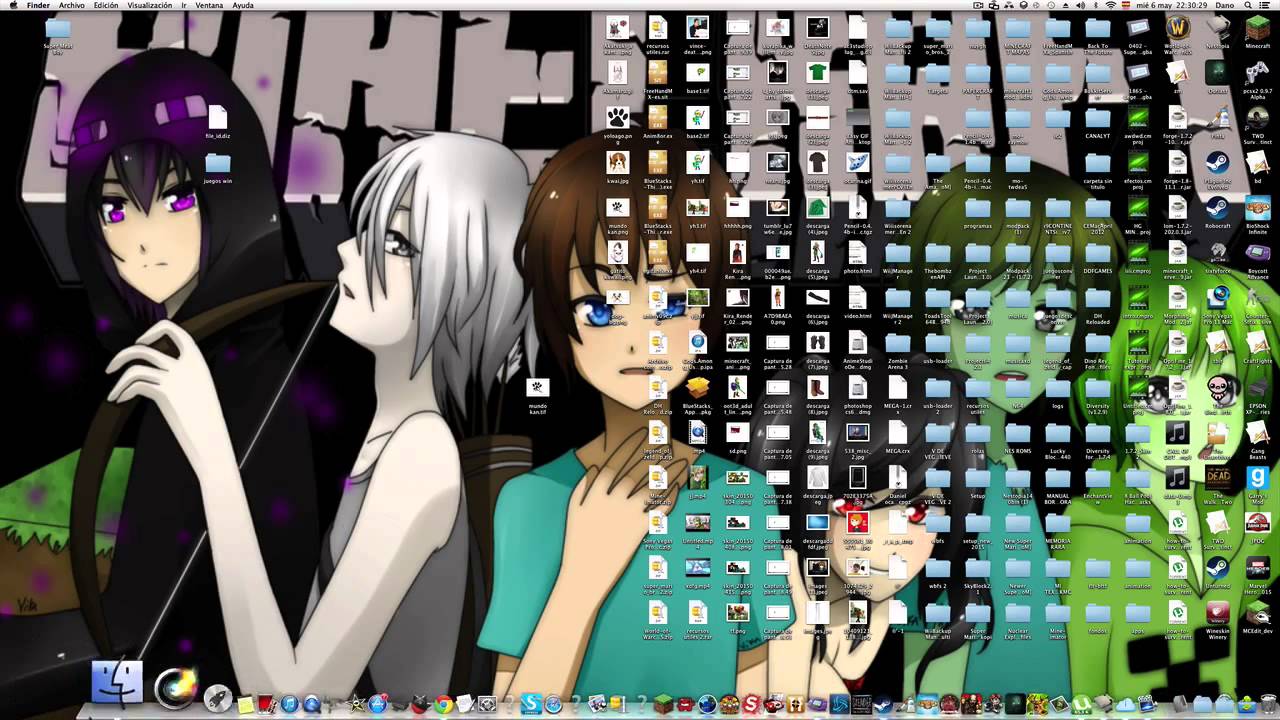Open the Setup folder

click(977, 478)
